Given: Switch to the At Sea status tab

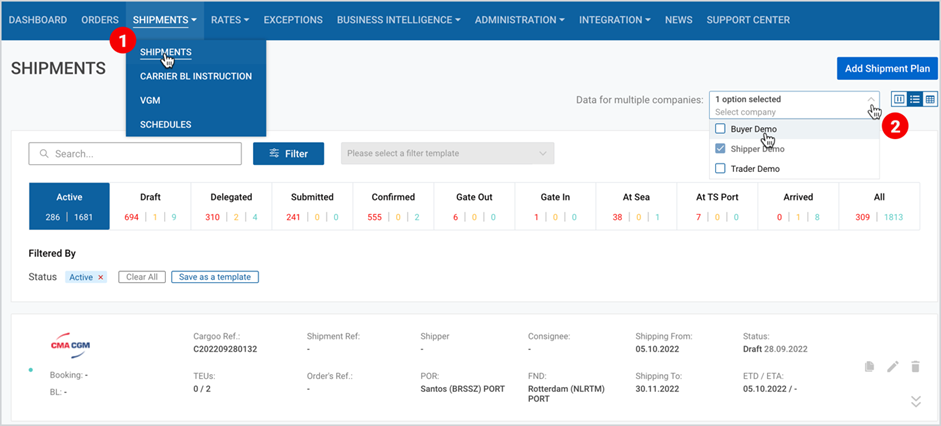Looking at the screenshot, I should (636, 206).
